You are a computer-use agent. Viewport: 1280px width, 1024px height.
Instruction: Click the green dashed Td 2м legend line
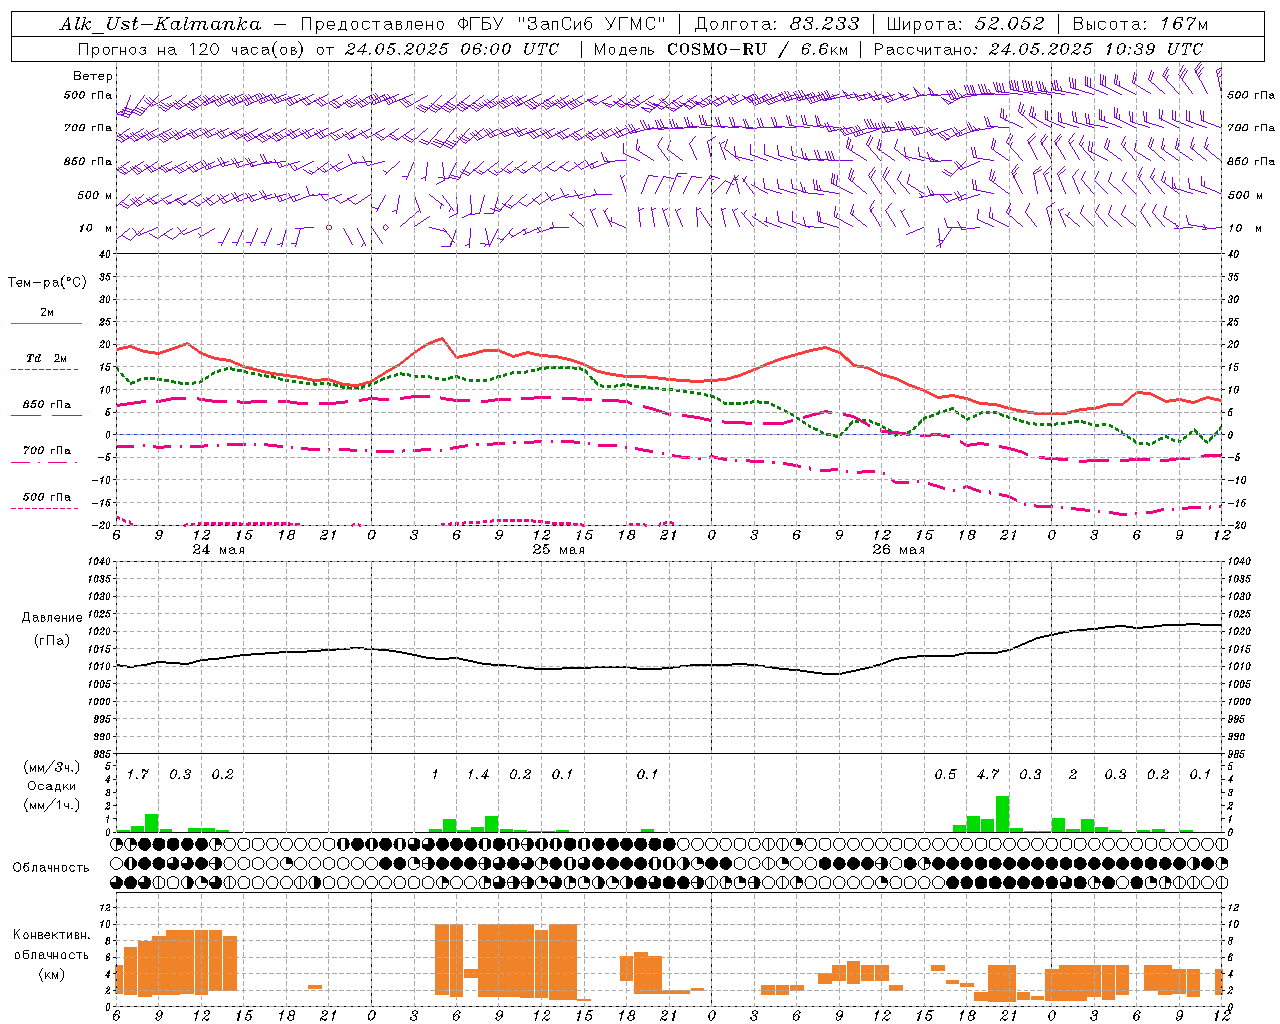(44, 369)
